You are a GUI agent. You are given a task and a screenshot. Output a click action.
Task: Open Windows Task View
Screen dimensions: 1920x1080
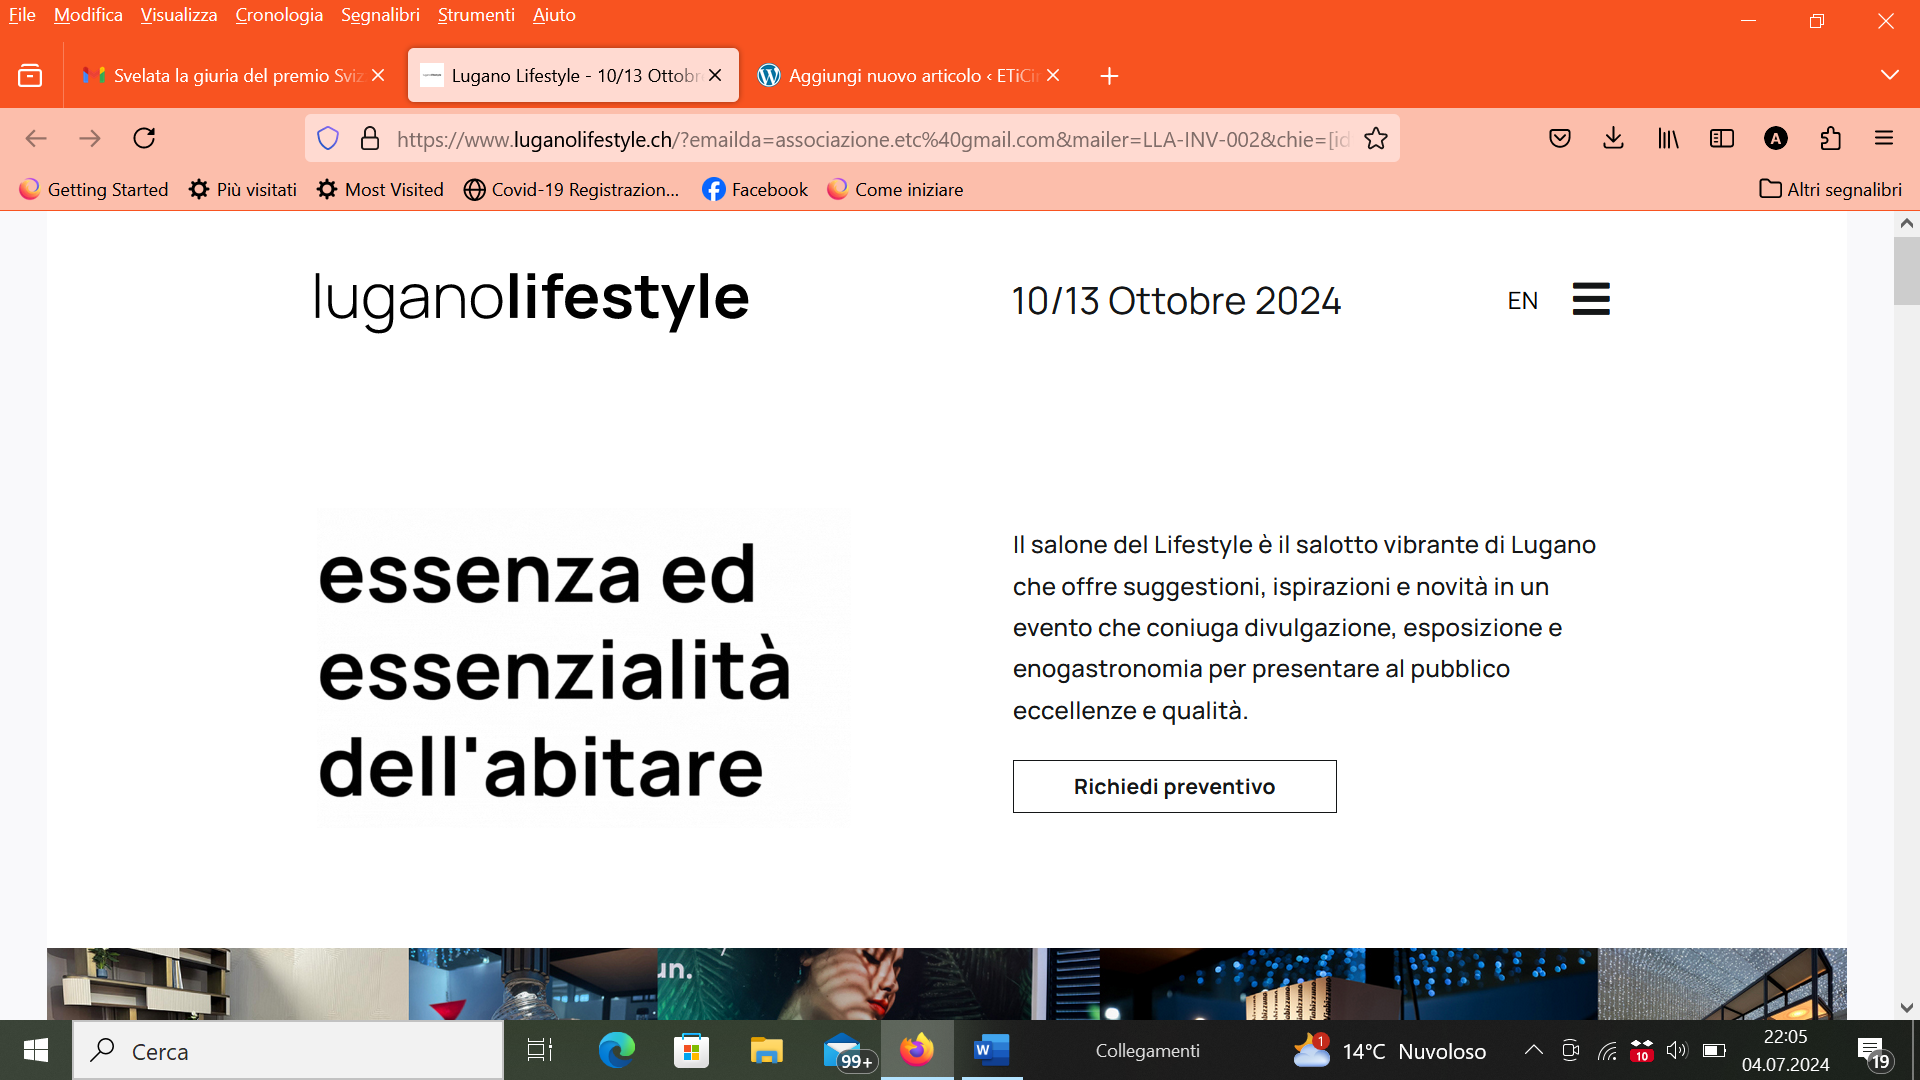click(x=540, y=1050)
